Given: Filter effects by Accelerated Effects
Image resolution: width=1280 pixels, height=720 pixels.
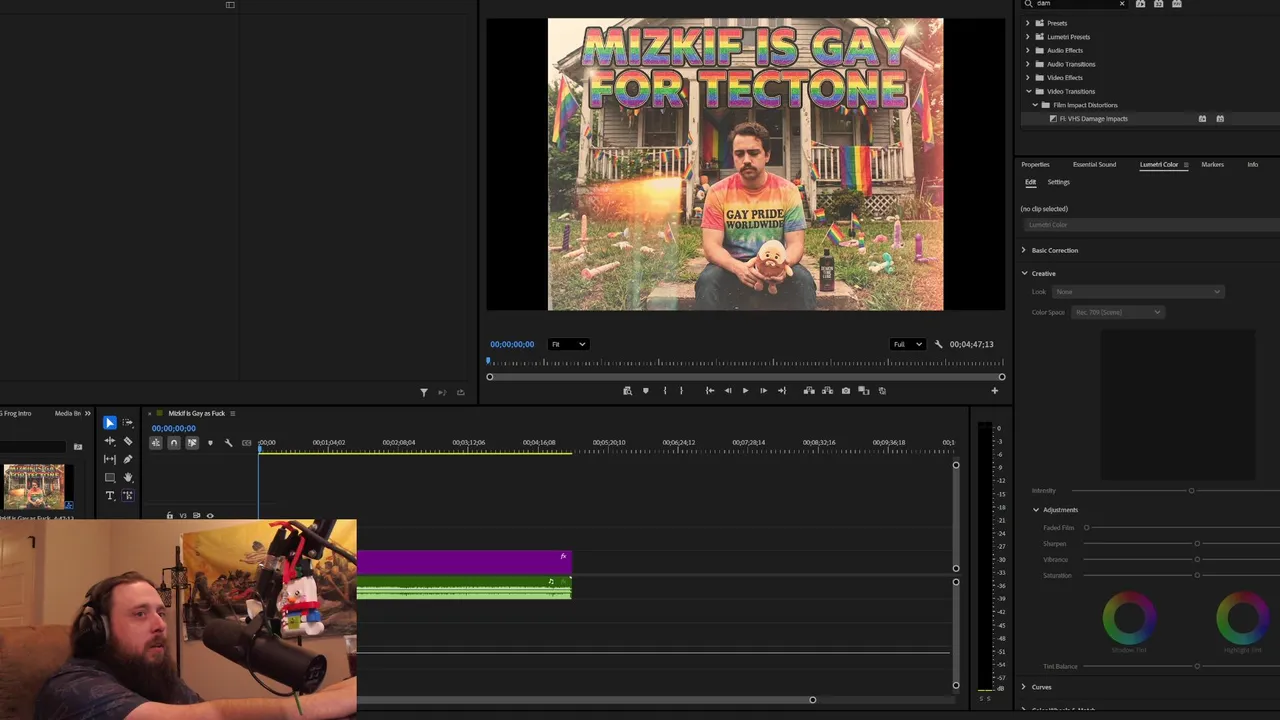Looking at the screenshot, I should 1140,4.
